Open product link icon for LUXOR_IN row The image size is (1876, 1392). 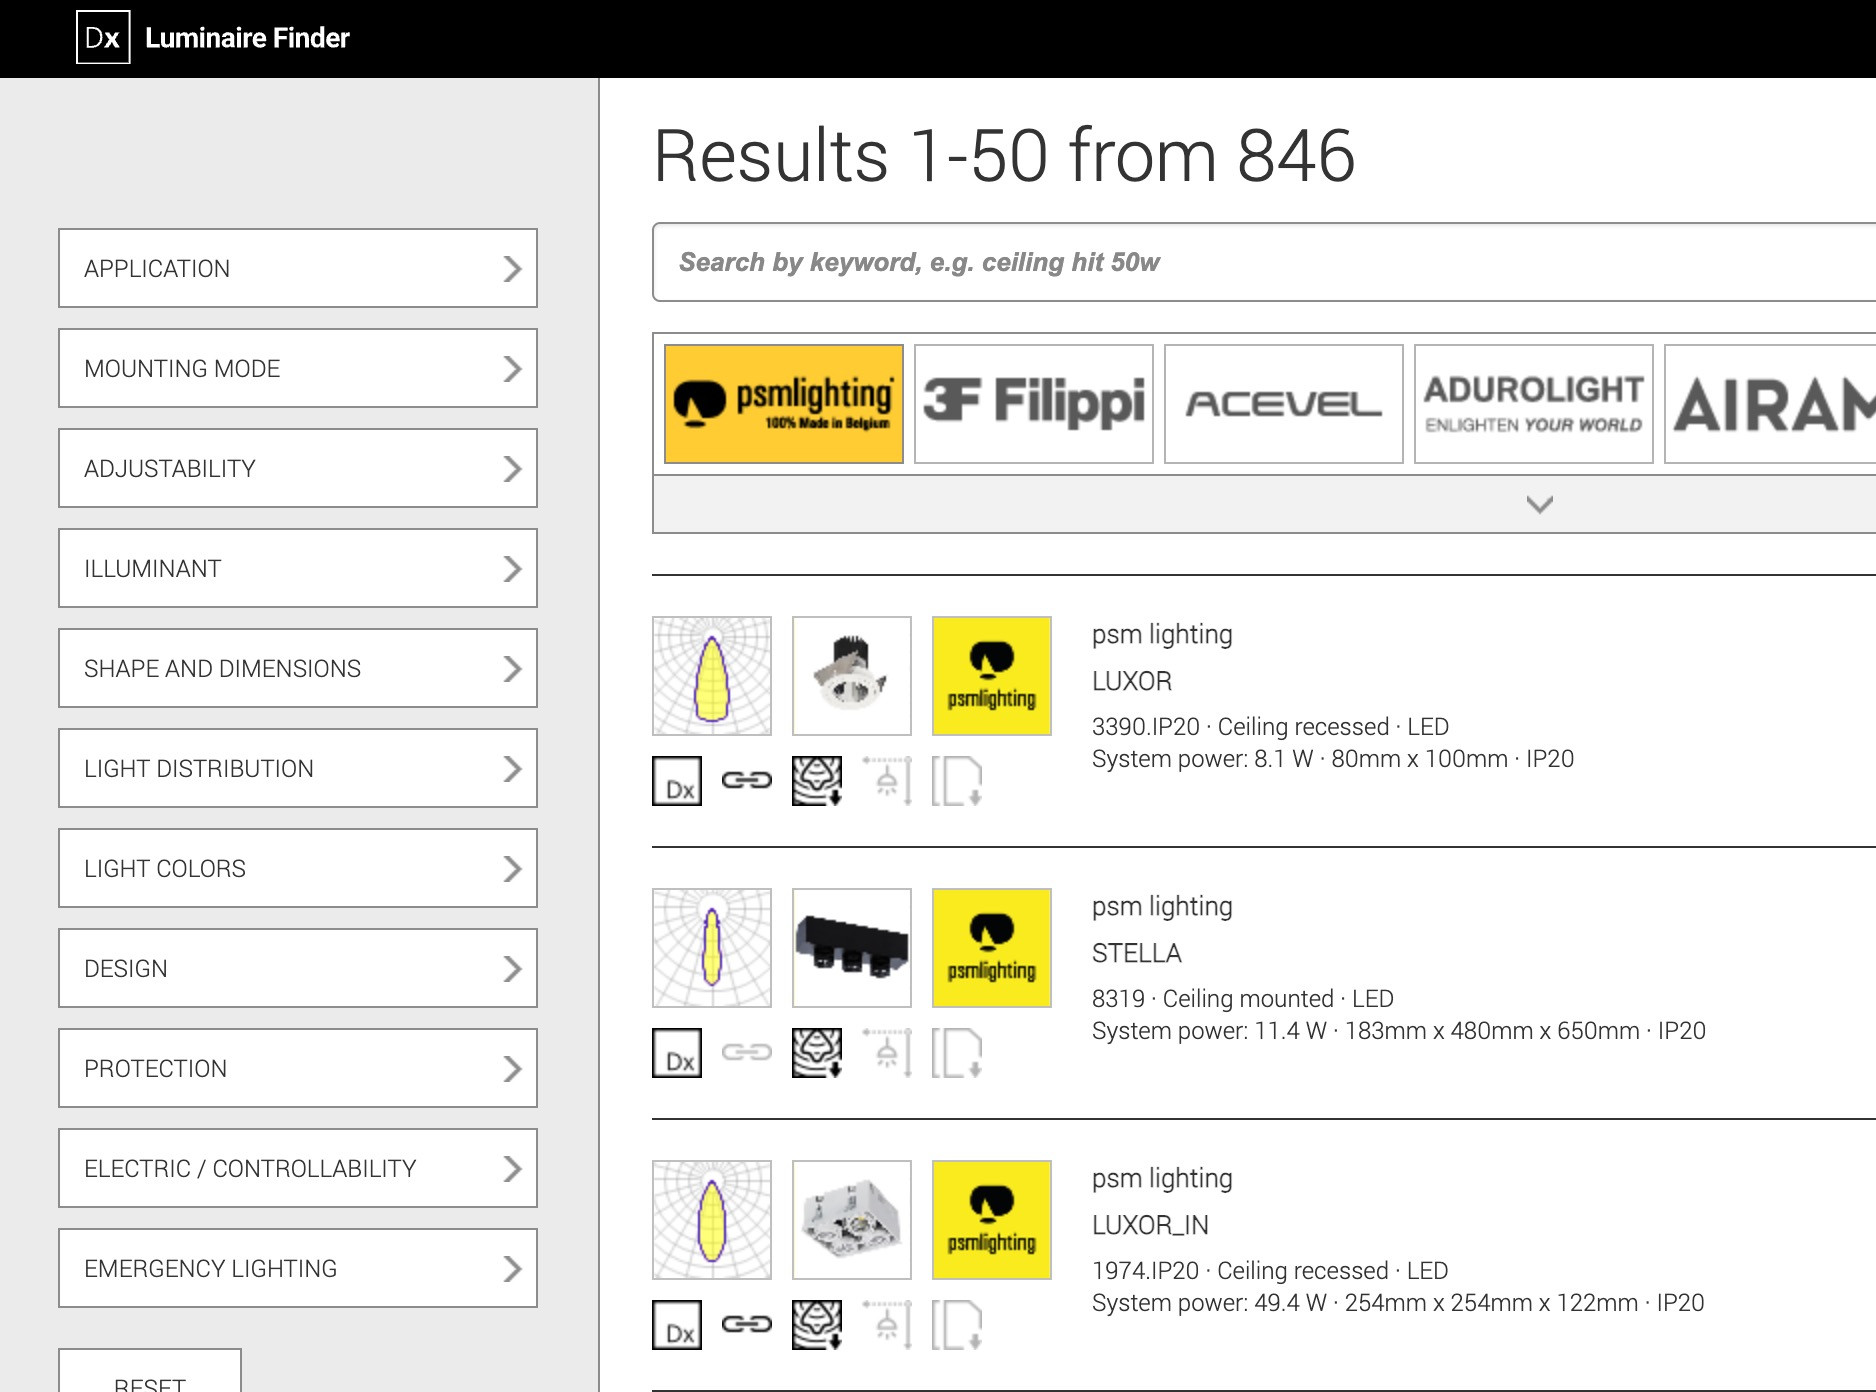pyautogui.click(x=747, y=1324)
